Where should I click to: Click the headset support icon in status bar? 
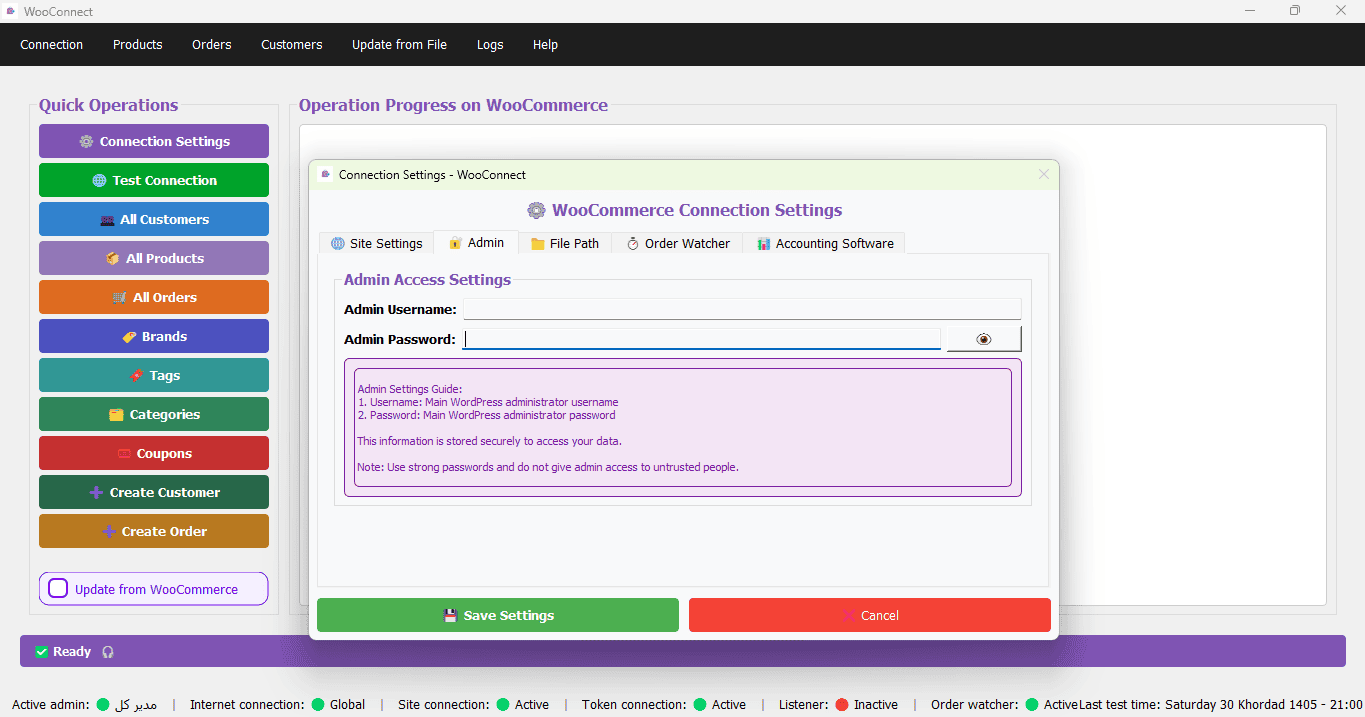pyautogui.click(x=108, y=652)
